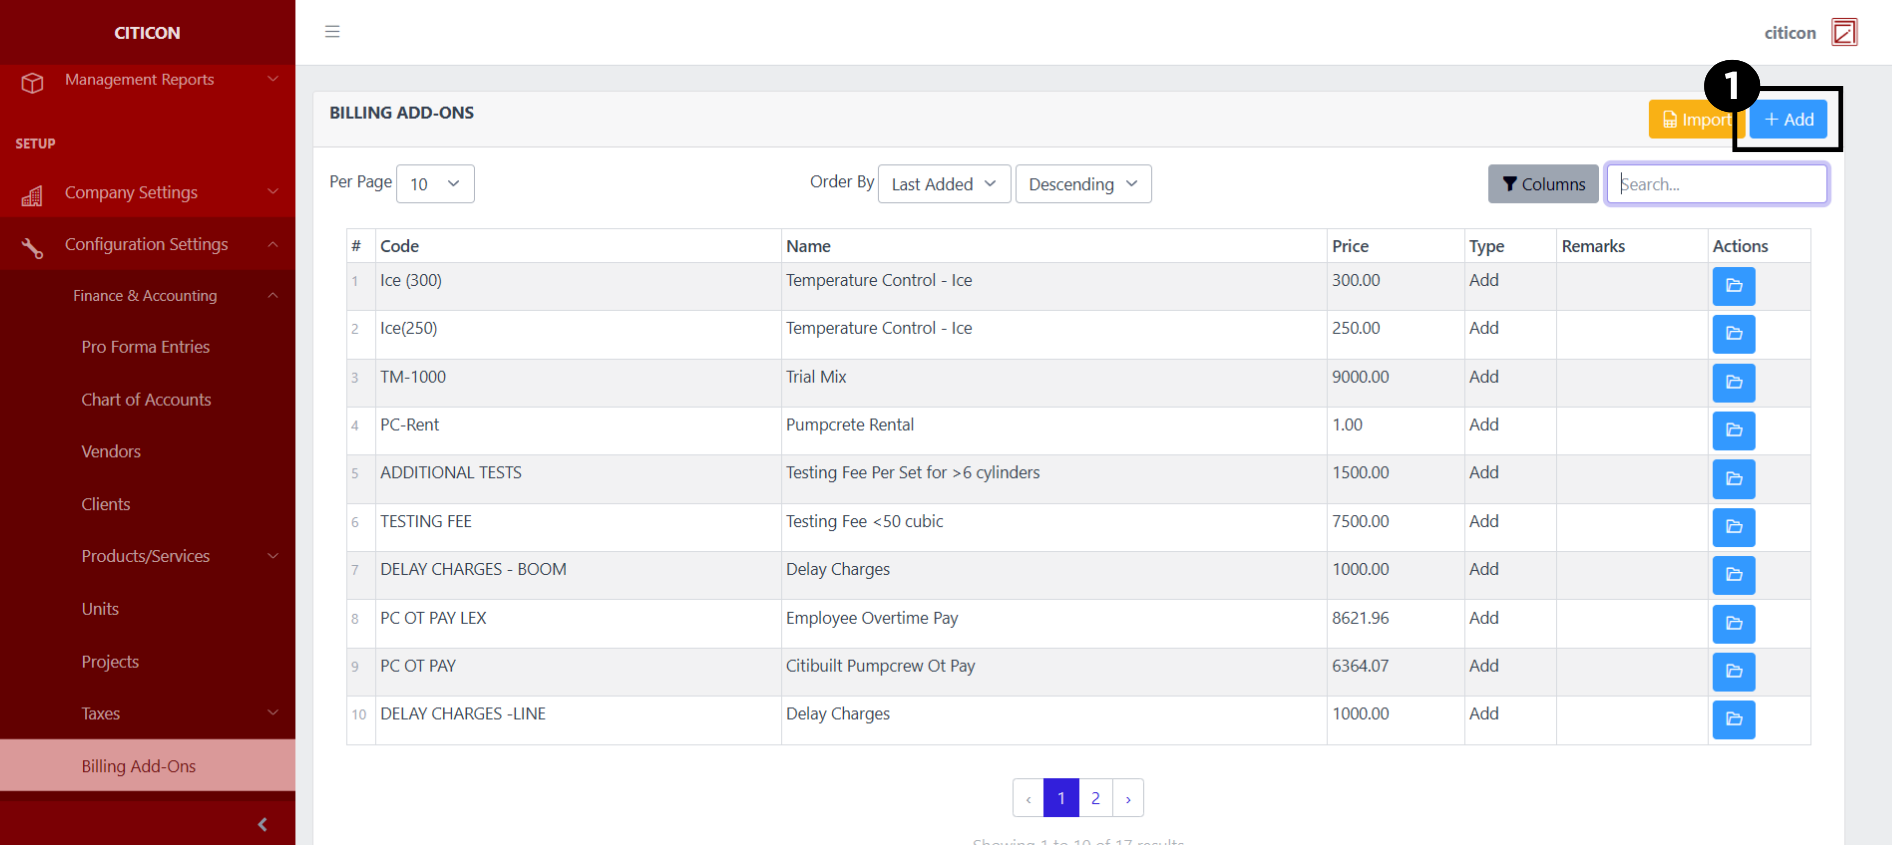Change the Descending sort direction dropdown
Screen dimensions: 1892x845
[1082, 184]
